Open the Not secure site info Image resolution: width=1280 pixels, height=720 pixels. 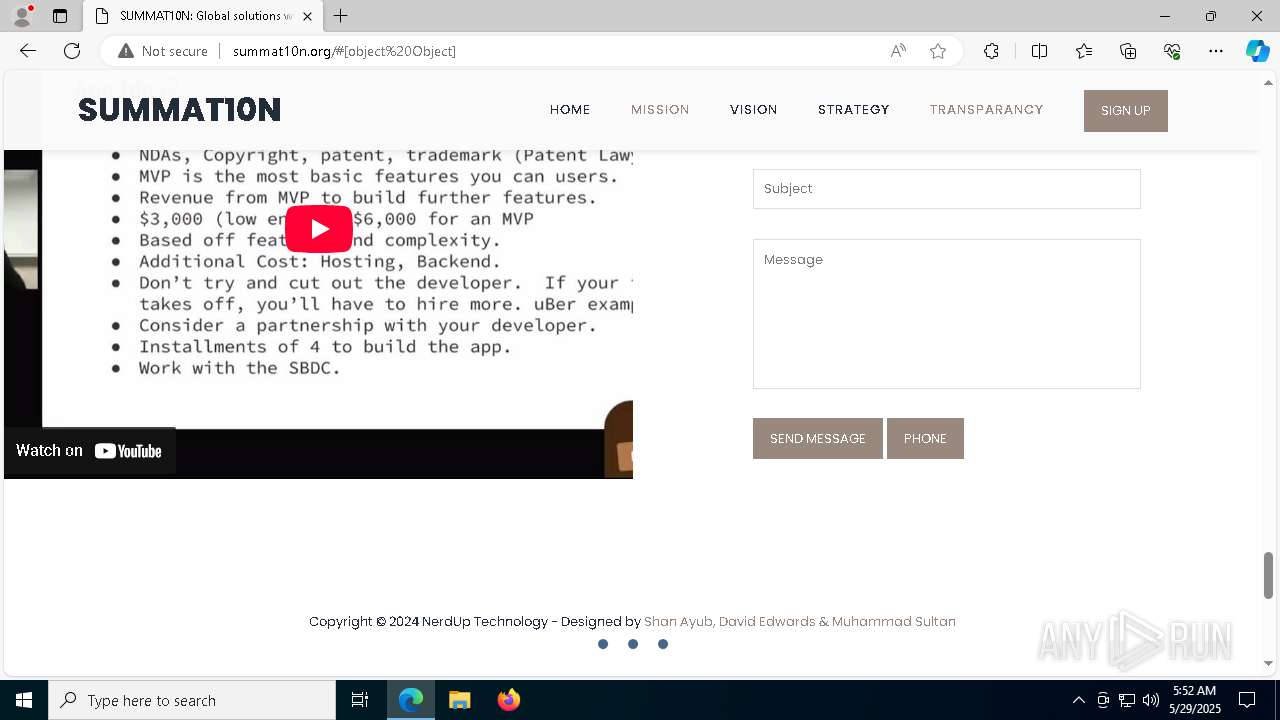coord(163,51)
